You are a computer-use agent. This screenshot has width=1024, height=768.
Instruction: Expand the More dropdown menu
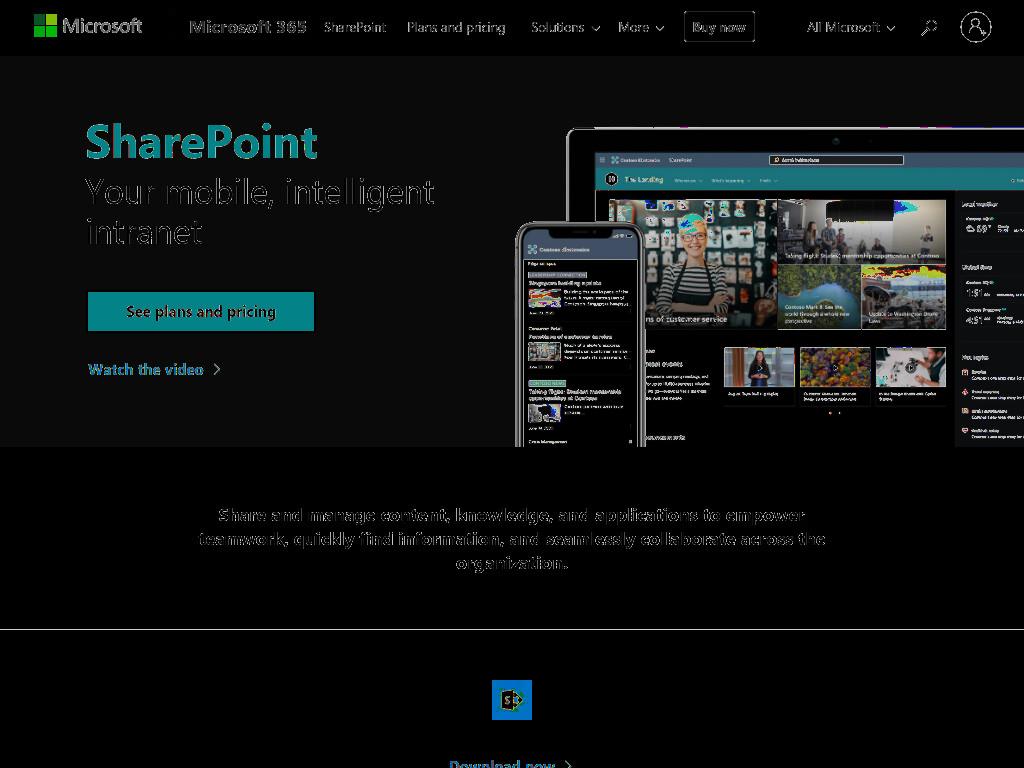coord(641,27)
